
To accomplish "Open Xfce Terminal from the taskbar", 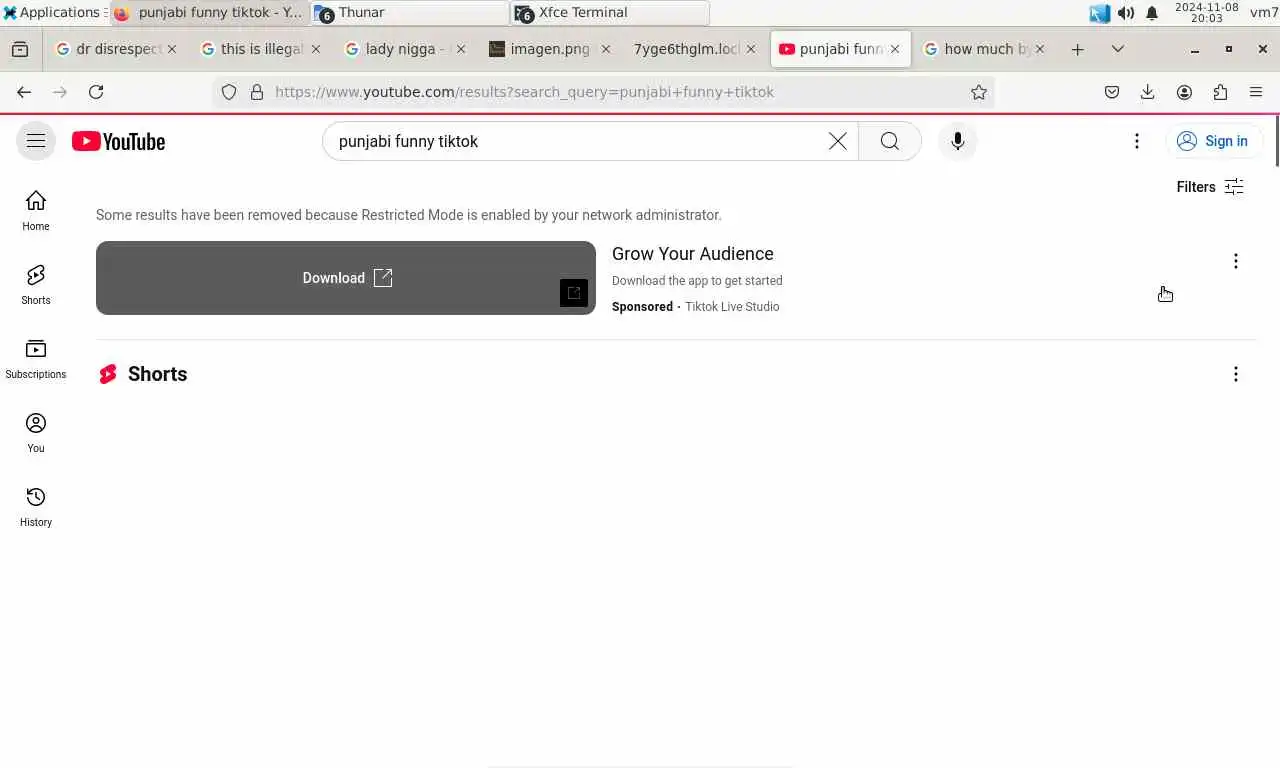I will (610, 13).
